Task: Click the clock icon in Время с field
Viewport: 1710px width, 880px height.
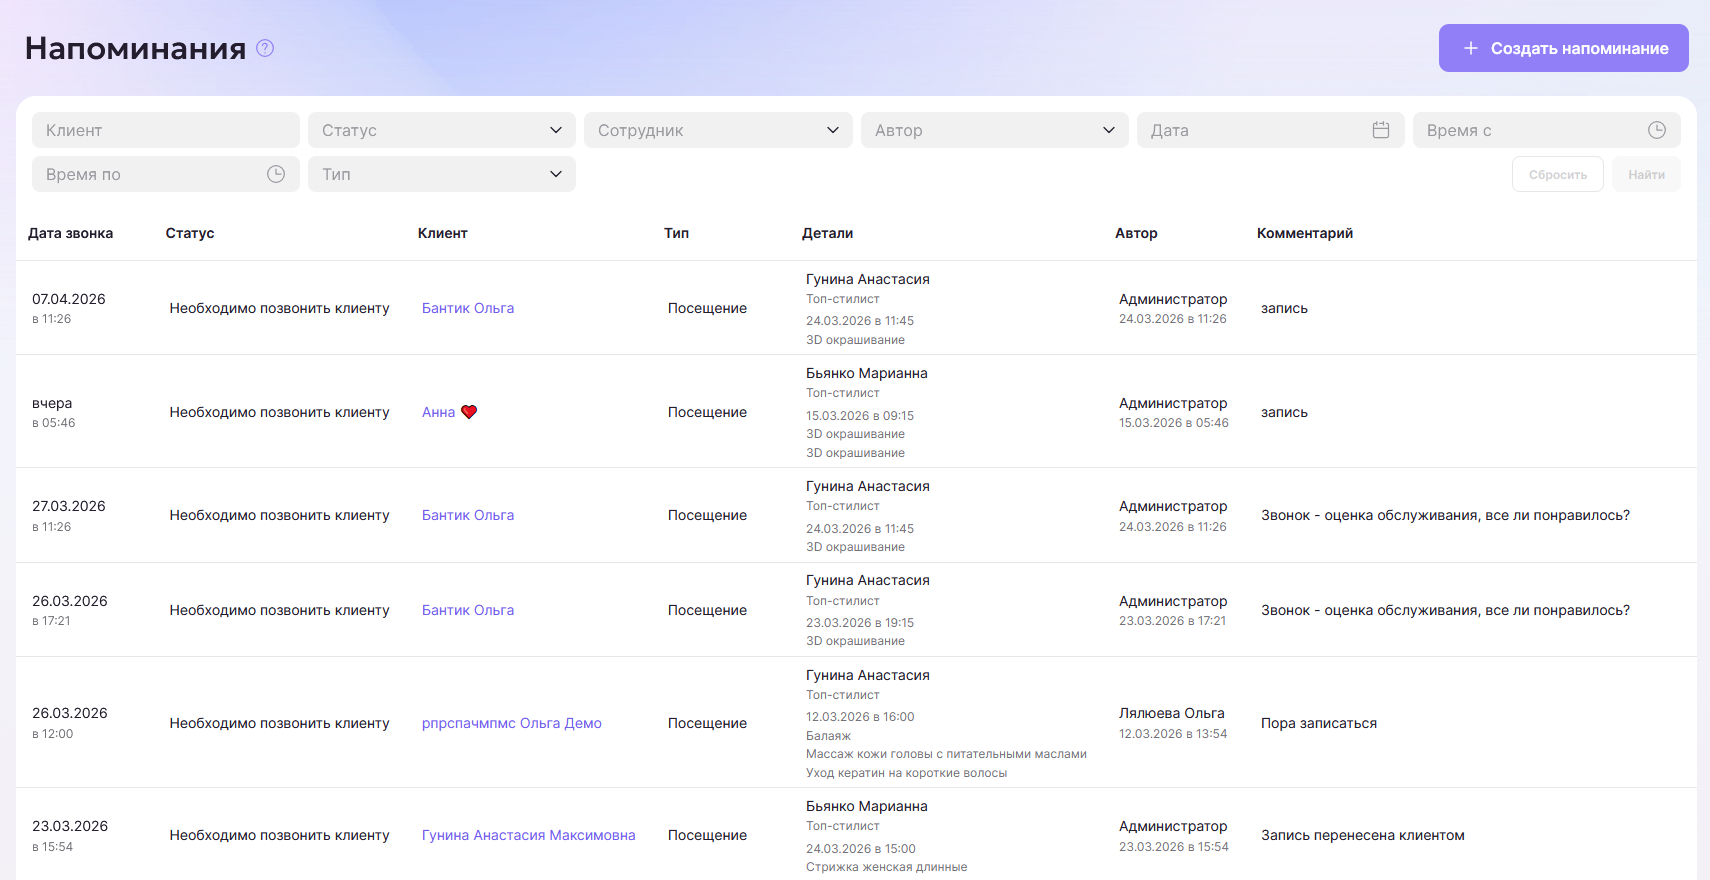Action: coord(1657,130)
